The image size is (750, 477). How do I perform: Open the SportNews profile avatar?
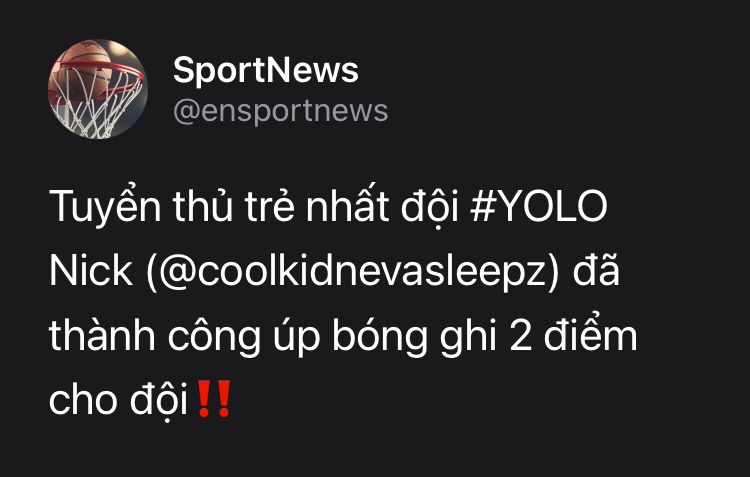(x=98, y=89)
